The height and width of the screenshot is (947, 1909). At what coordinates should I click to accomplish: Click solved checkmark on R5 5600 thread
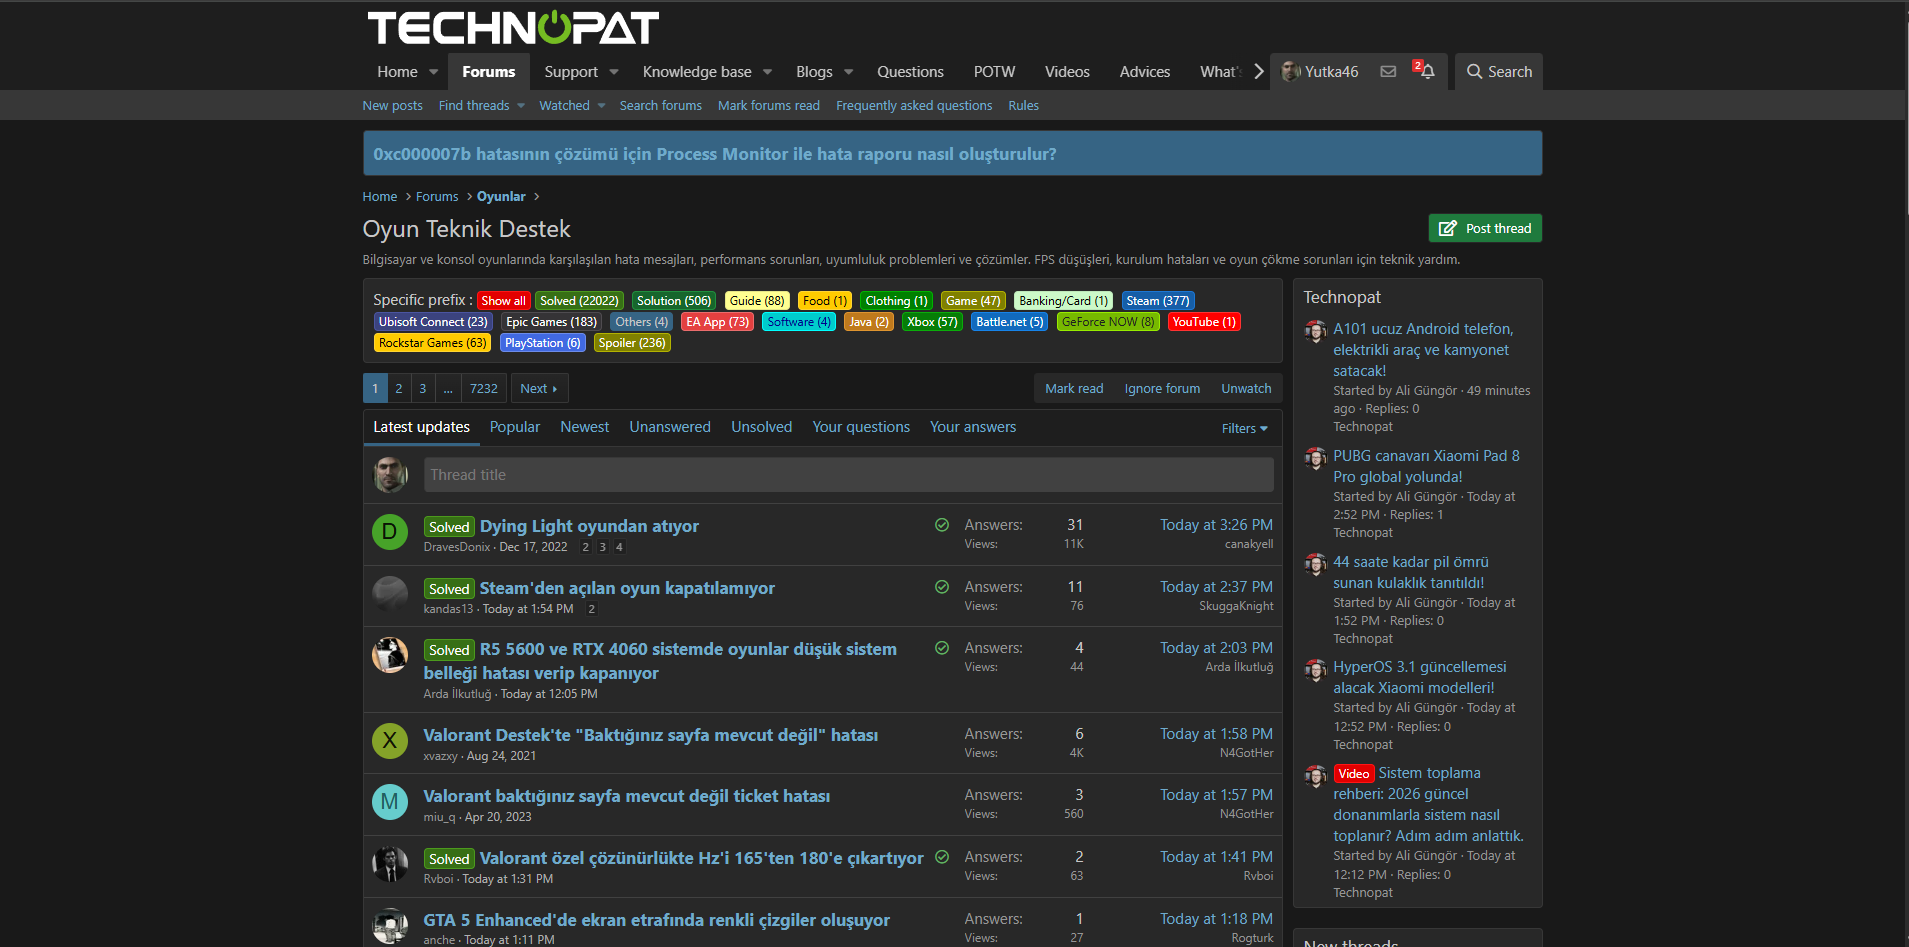pos(942,648)
